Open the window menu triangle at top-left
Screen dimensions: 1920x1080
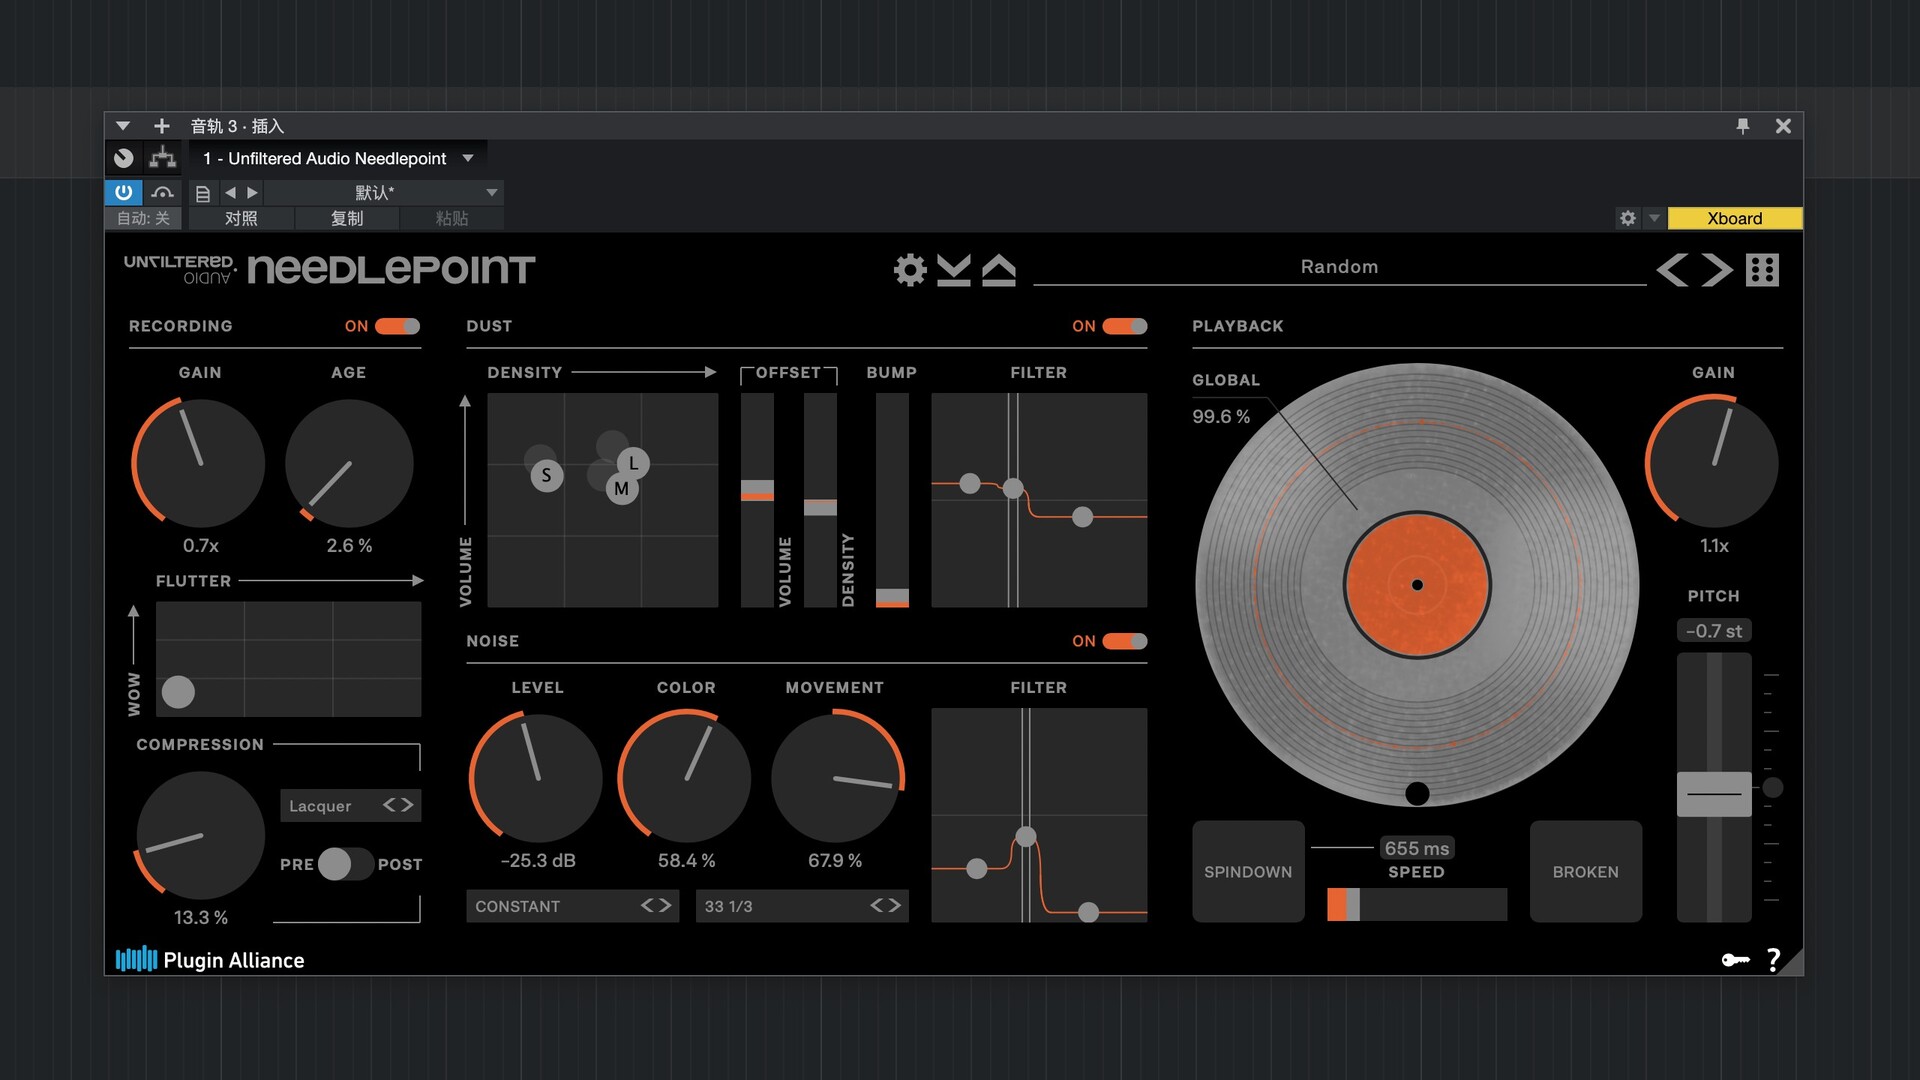123,126
